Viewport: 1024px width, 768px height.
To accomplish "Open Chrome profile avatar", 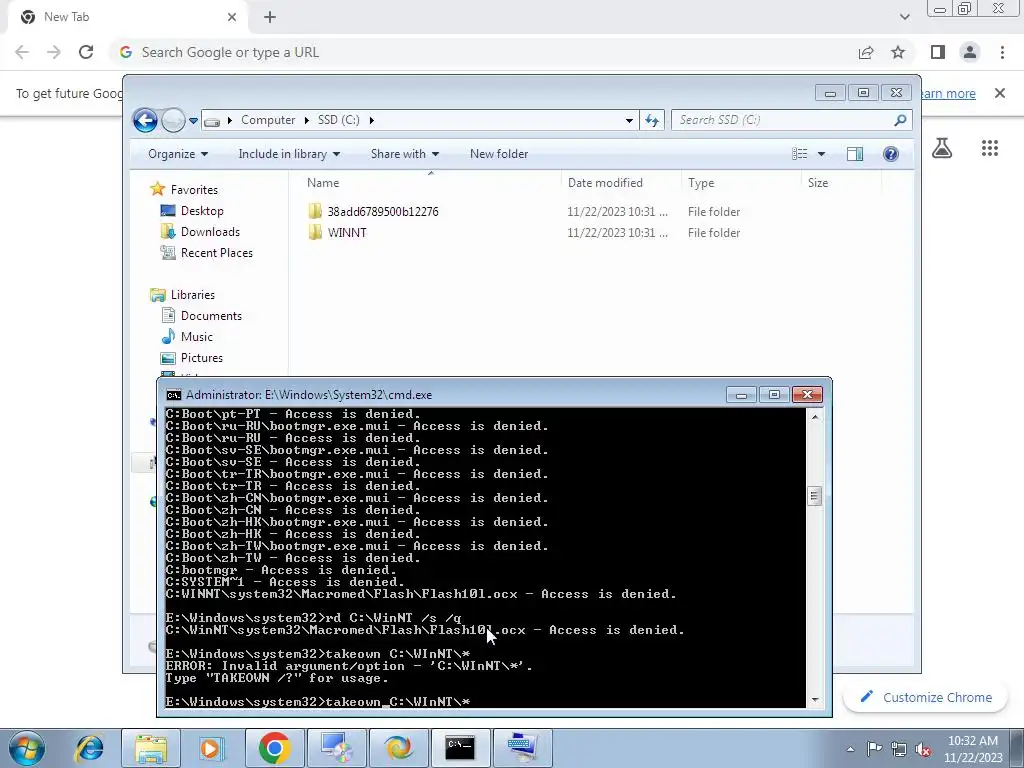I will (970, 52).
